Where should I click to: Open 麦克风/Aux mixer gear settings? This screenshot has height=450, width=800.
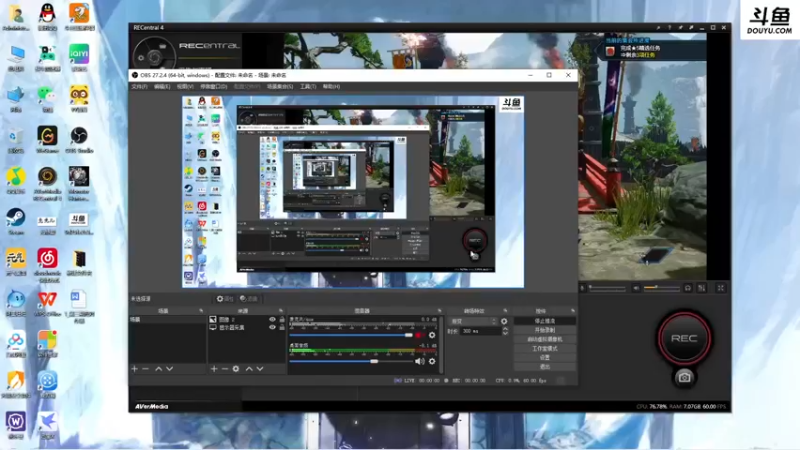click(x=432, y=335)
